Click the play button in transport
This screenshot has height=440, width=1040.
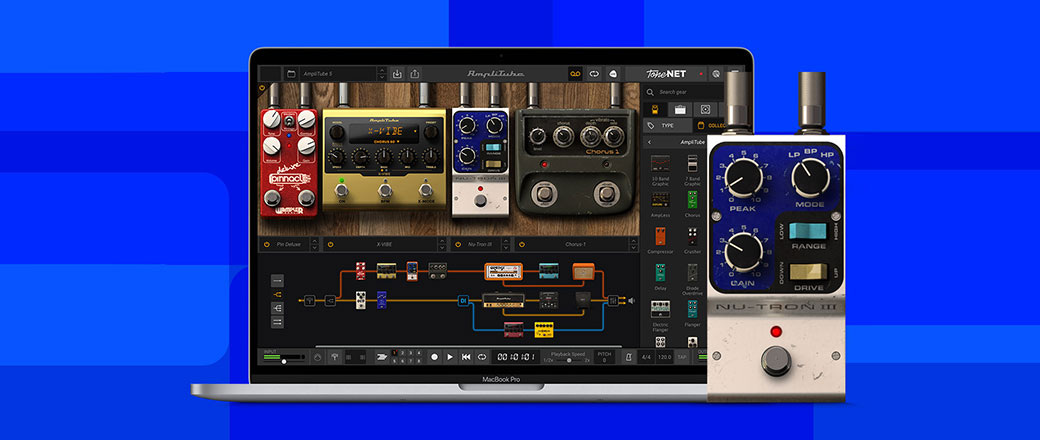(450, 357)
